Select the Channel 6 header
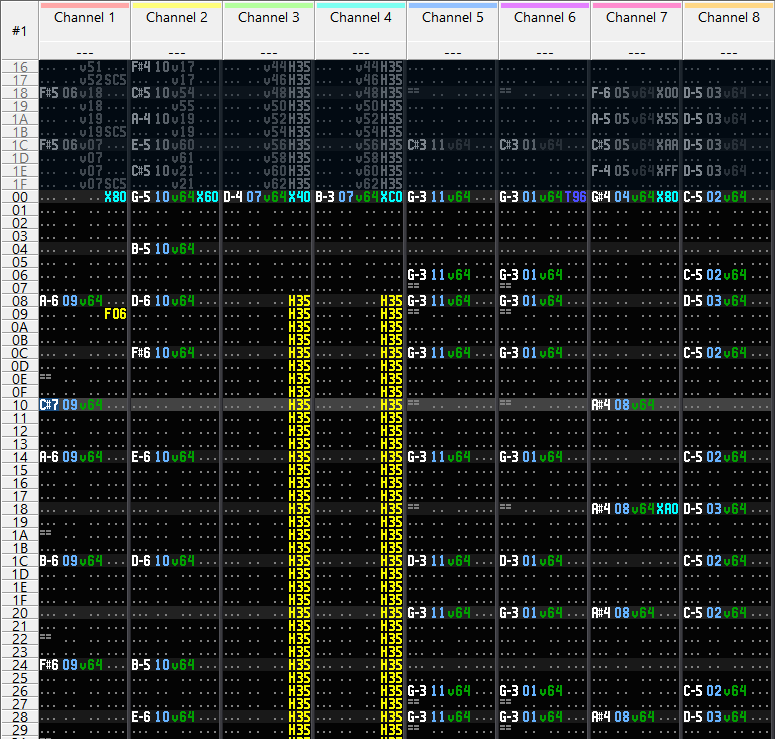 [x=544, y=18]
